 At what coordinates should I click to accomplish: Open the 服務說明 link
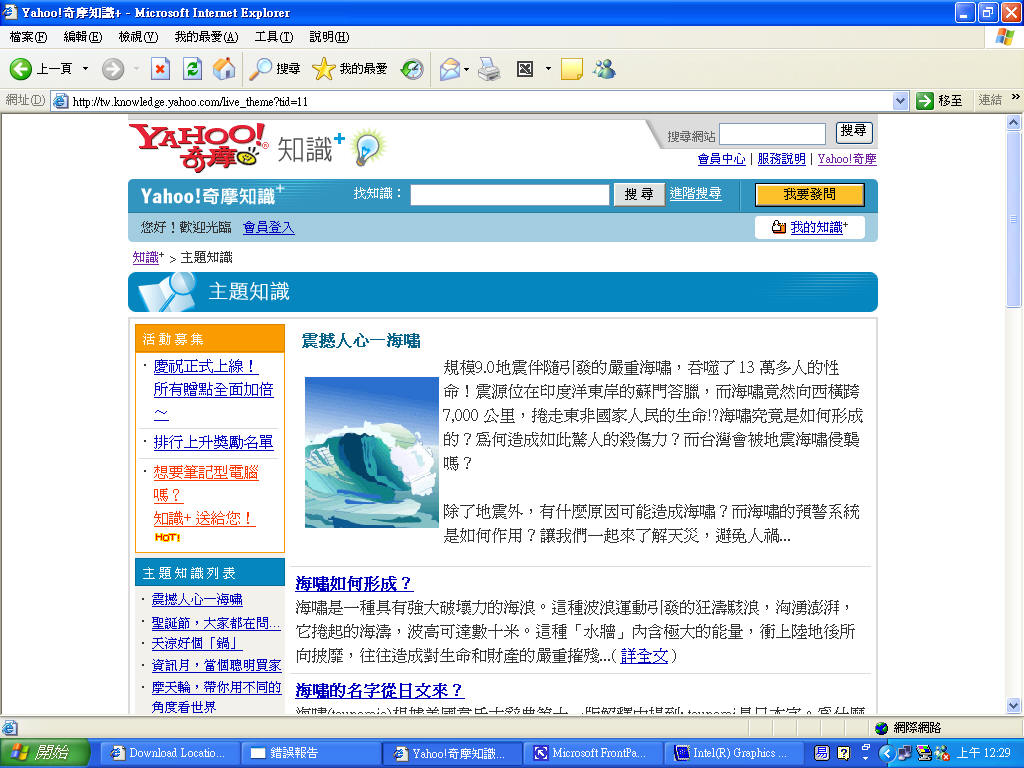(781, 159)
